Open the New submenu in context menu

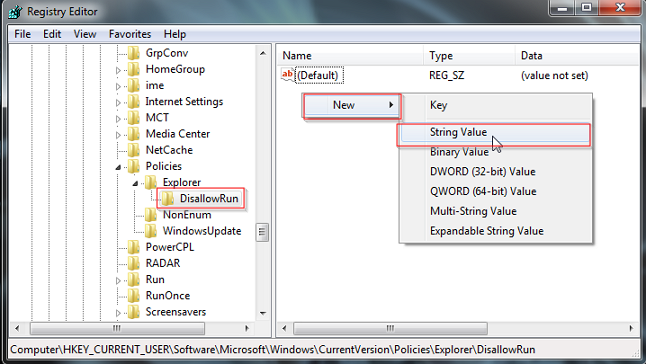pyautogui.click(x=352, y=105)
